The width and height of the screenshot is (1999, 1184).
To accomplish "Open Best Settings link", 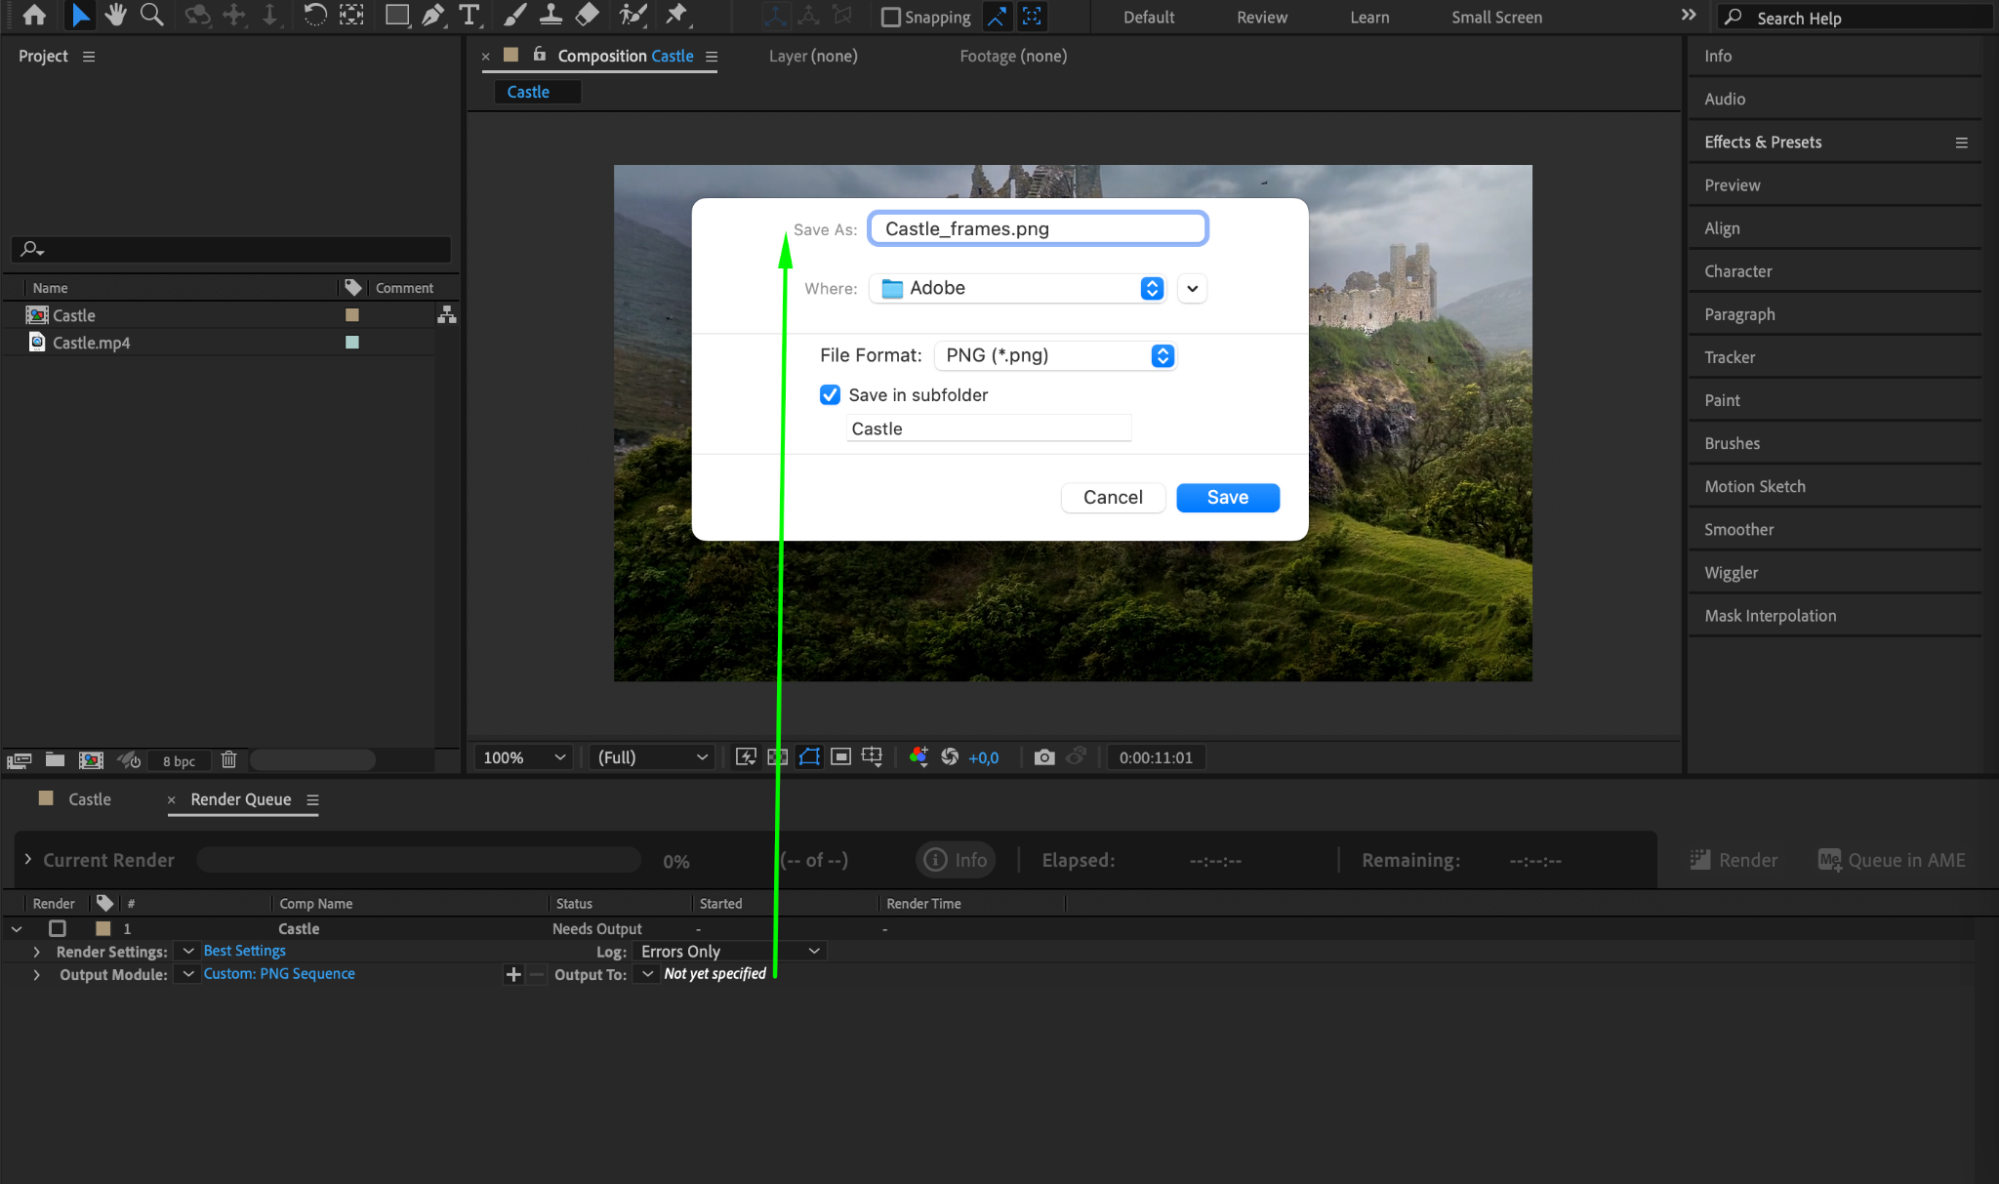I will click(x=244, y=951).
